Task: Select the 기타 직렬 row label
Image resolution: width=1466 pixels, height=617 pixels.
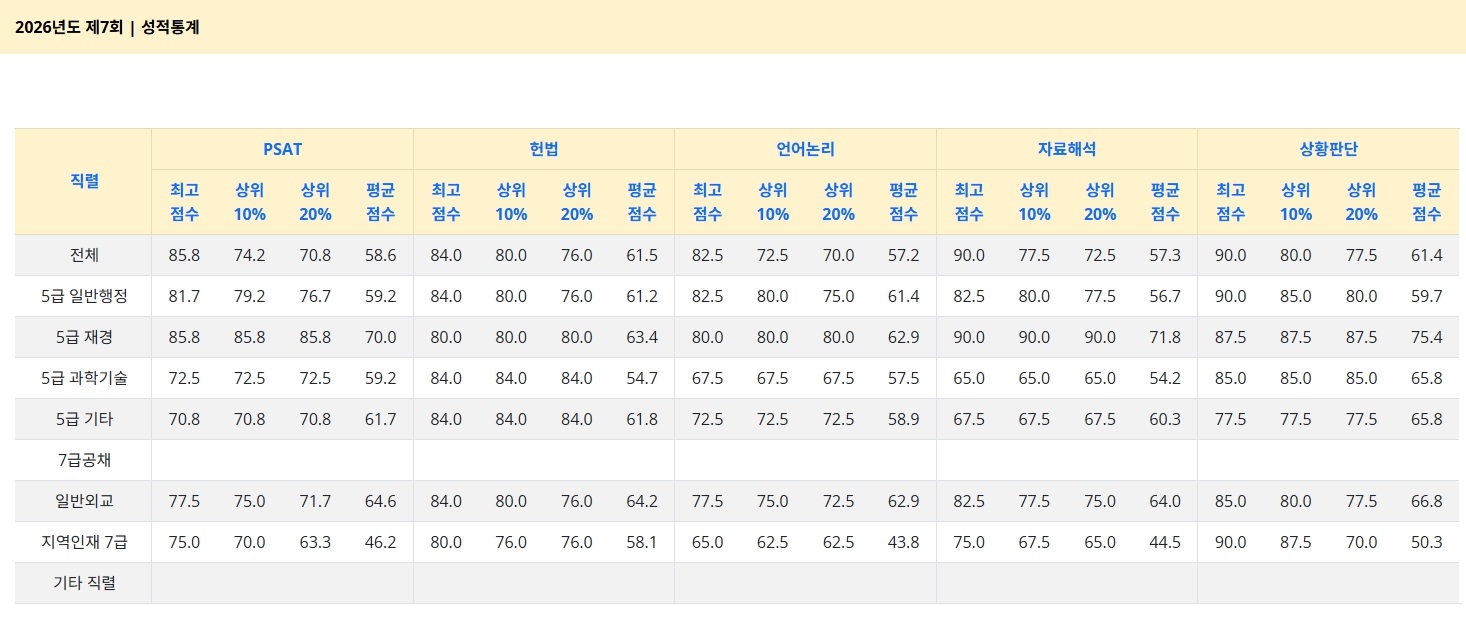Action: pos(84,583)
